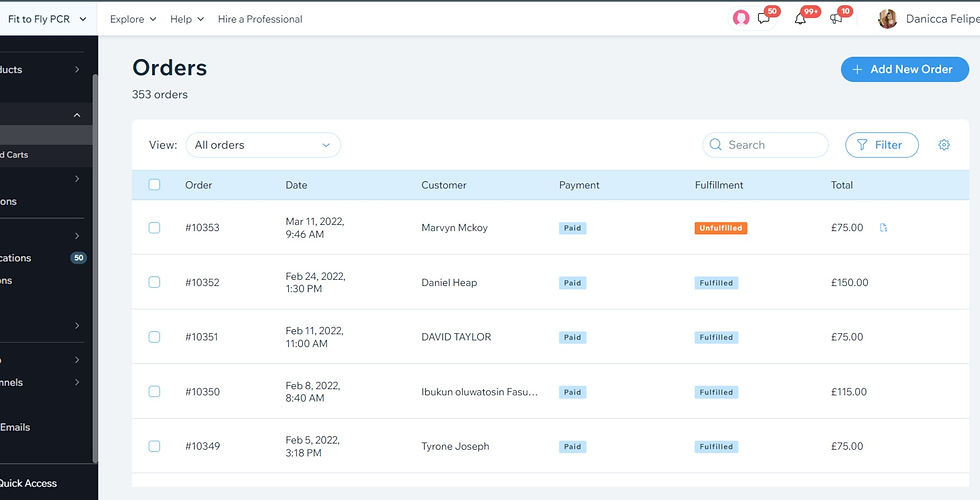Open the Fit to Fly PCR site dropdown
The height and width of the screenshot is (500, 980).
tap(47, 19)
